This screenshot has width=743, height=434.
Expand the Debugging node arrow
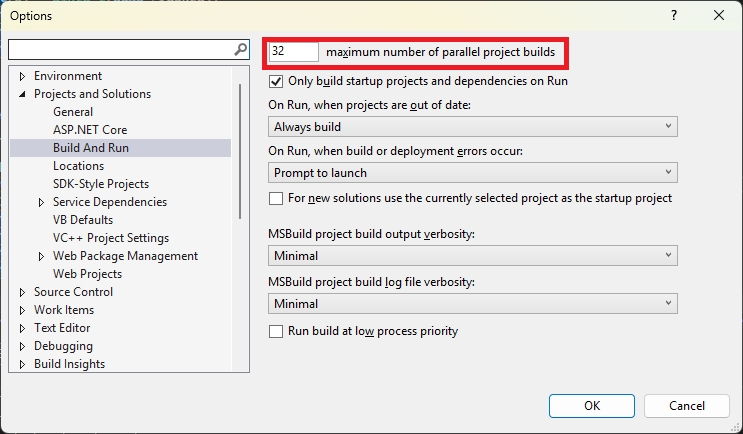pyautogui.click(x=22, y=346)
